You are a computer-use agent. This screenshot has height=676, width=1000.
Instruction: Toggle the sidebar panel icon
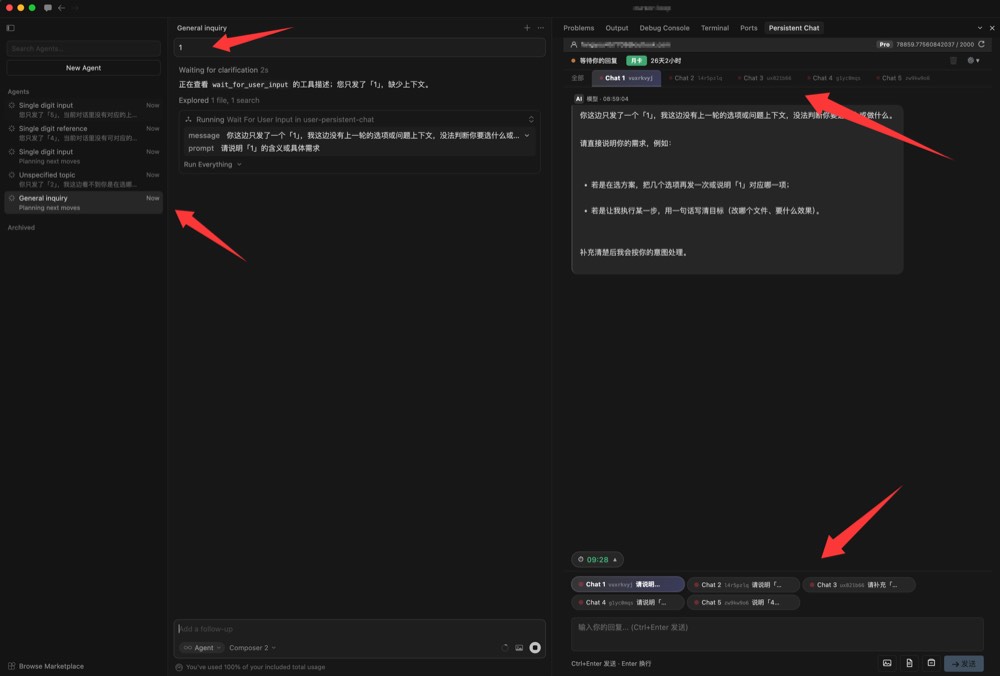pyautogui.click(x=11, y=28)
